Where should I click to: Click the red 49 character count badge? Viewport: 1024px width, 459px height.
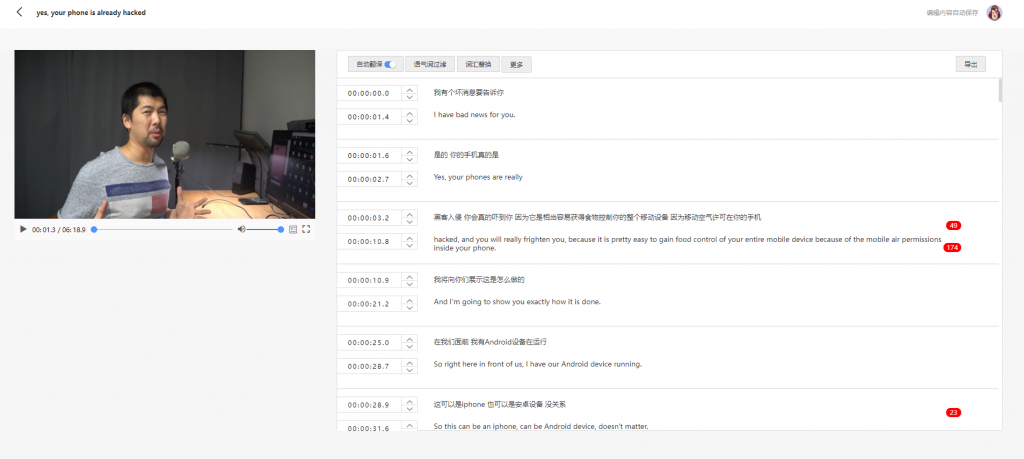click(953, 225)
